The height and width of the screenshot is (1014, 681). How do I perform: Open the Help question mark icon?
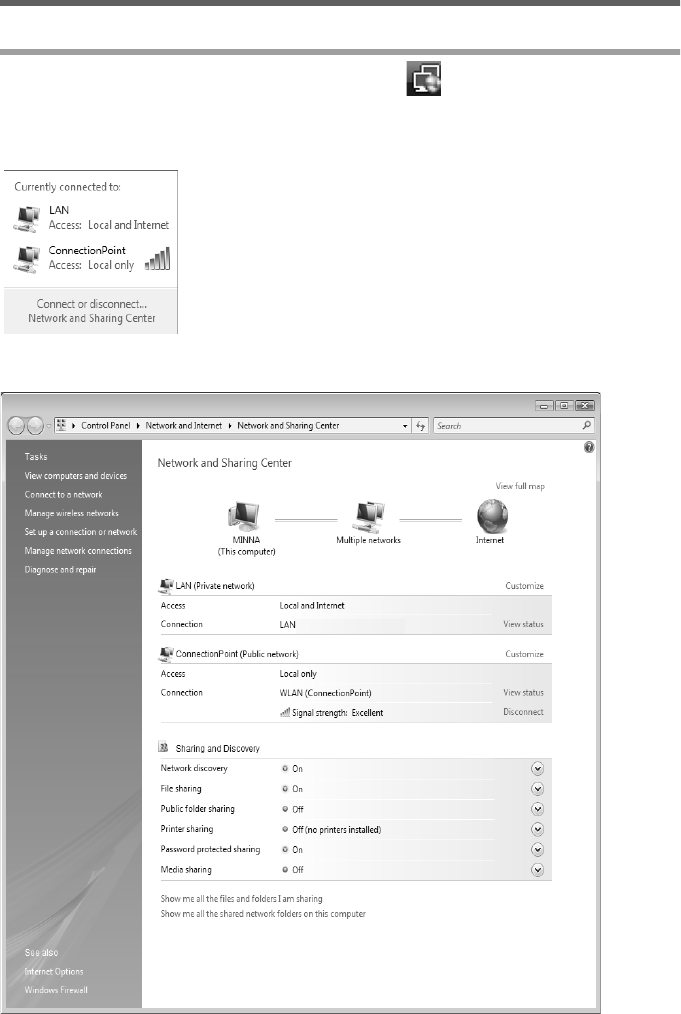pos(589,447)
